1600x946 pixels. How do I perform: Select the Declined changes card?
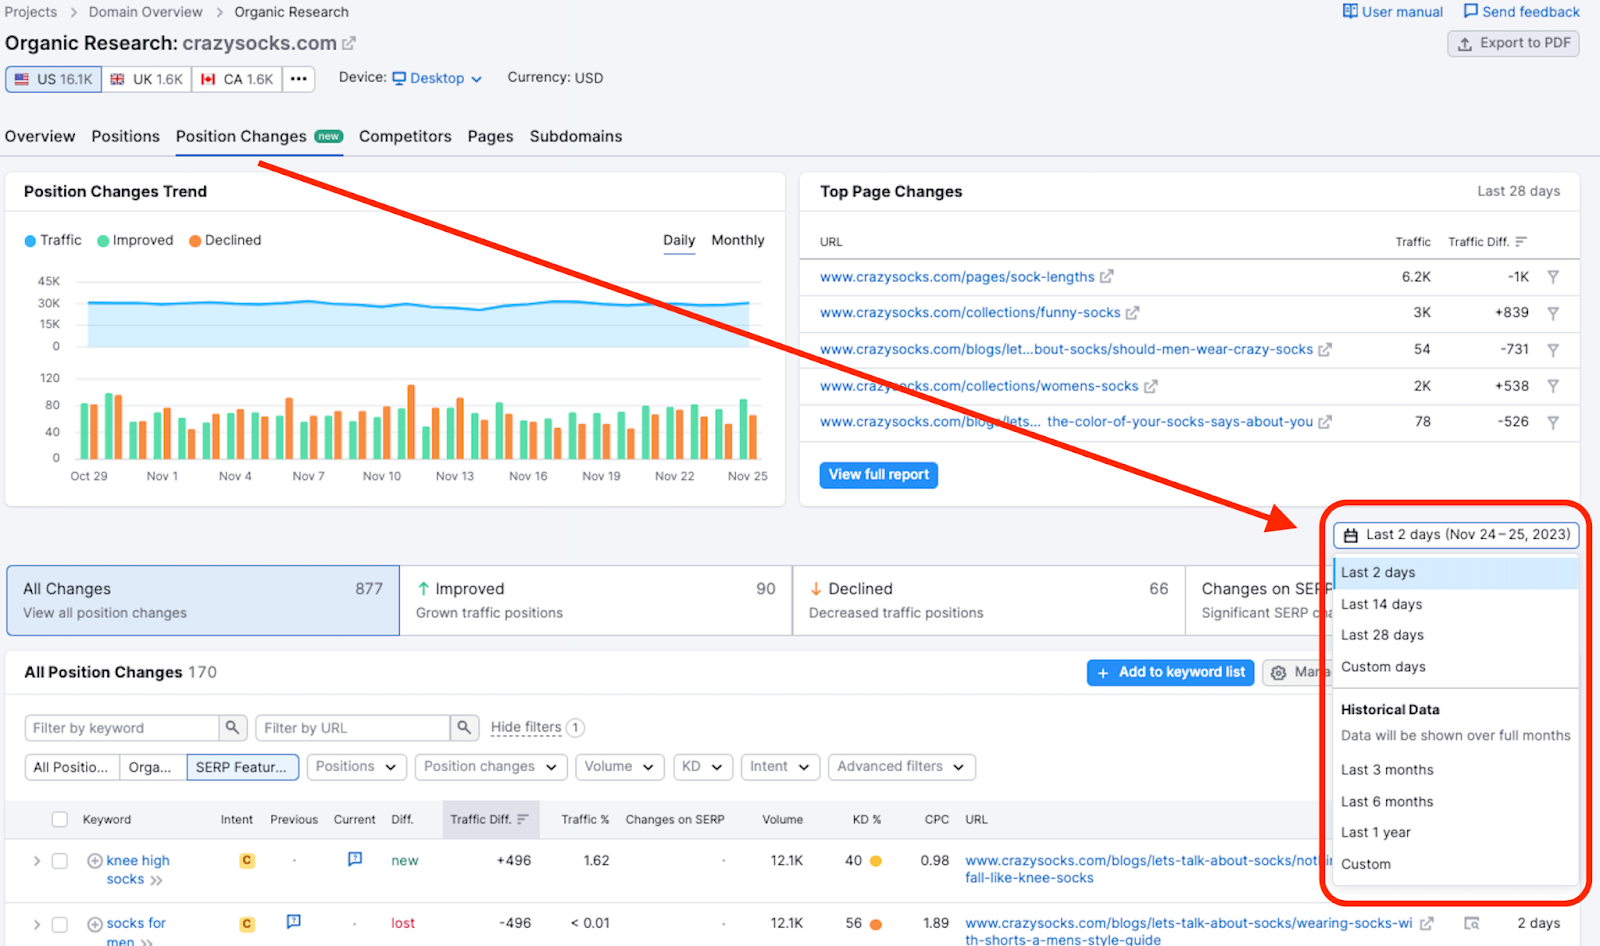(989, 601)
